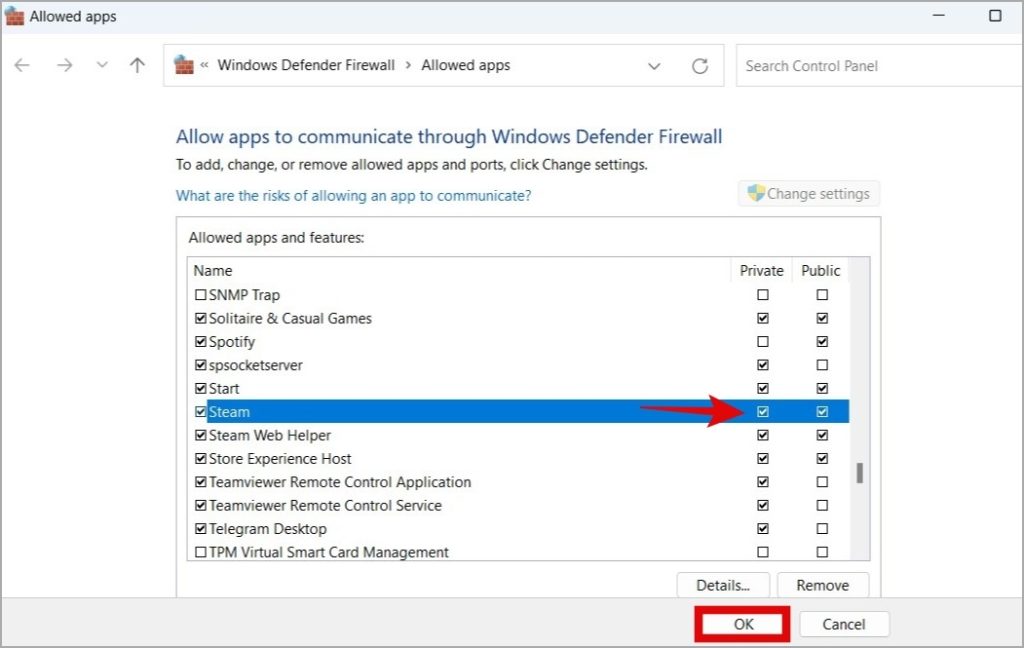
Task: Toggle Steam Web Helper Public checkbox
Action: pos(822,435)
